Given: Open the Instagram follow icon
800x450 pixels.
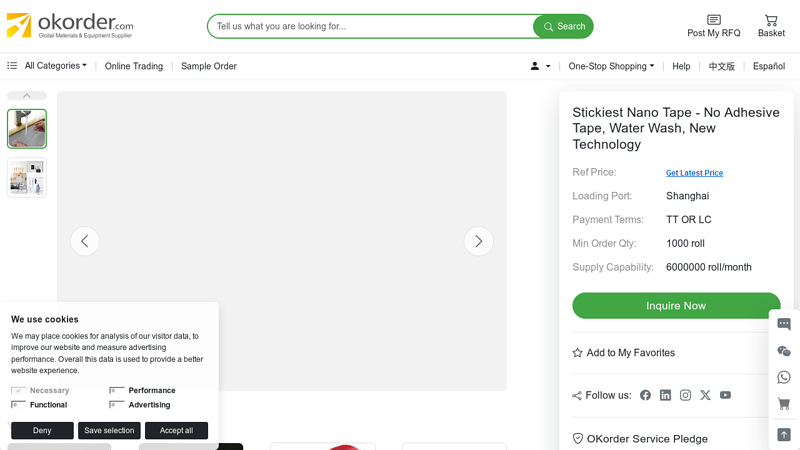Looking at the screenshot, I should pos(685,395).
